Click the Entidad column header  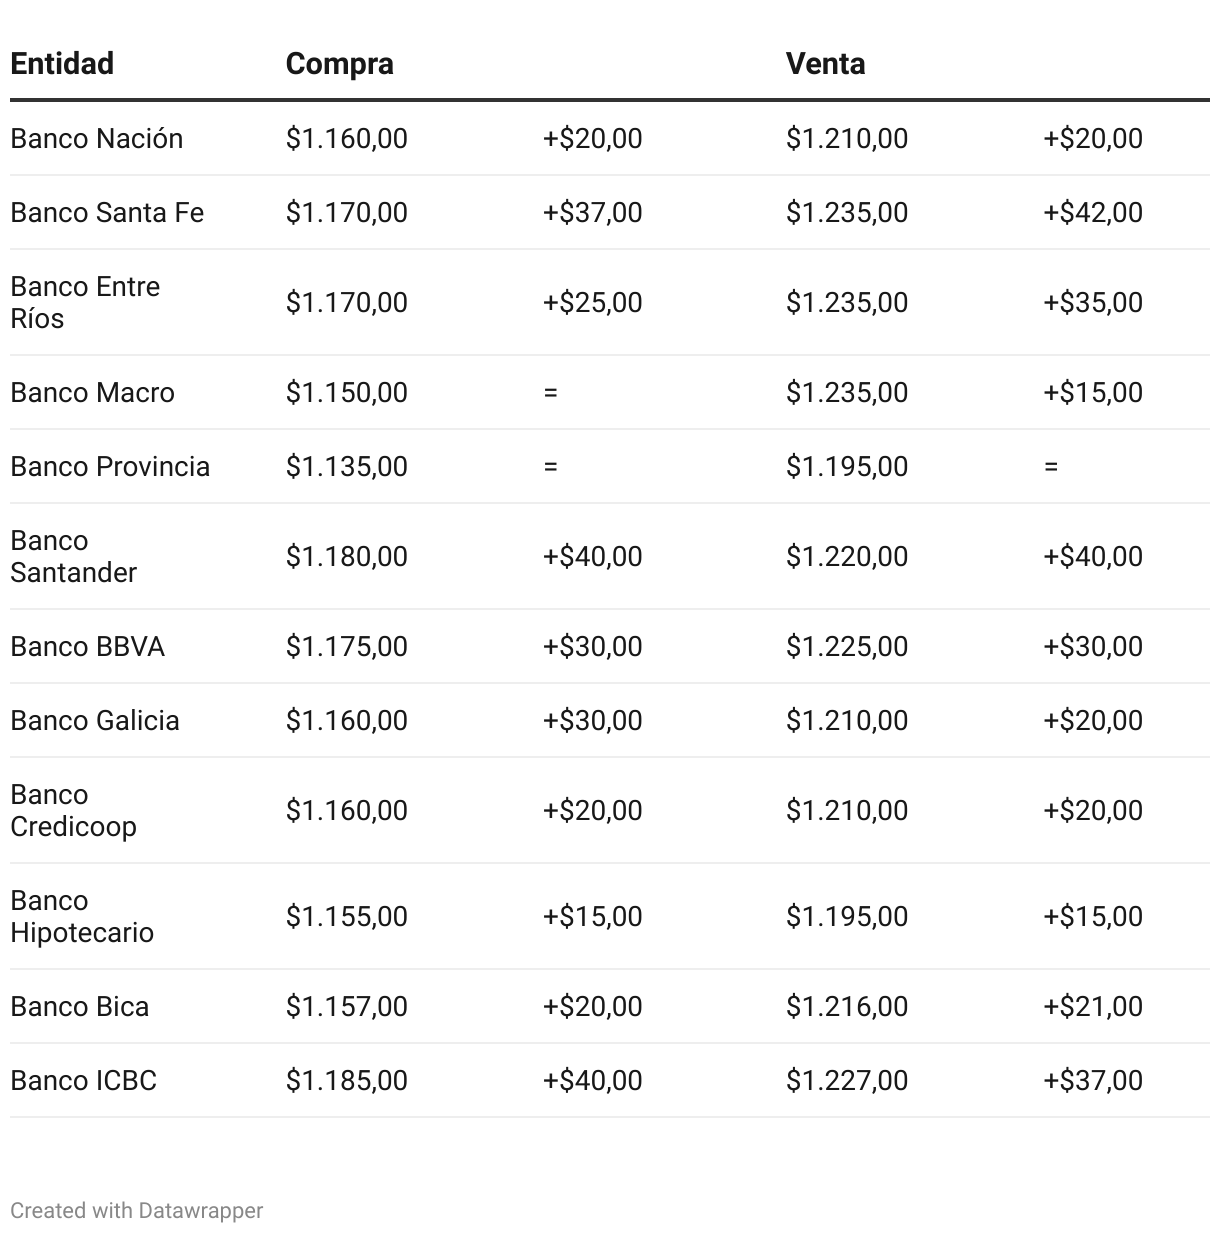click(x=62, y=63)
